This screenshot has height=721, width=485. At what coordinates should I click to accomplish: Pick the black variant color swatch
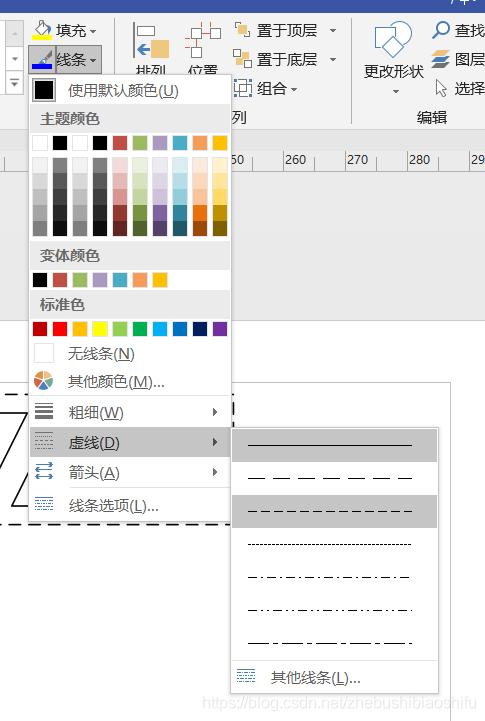point(40,280)
